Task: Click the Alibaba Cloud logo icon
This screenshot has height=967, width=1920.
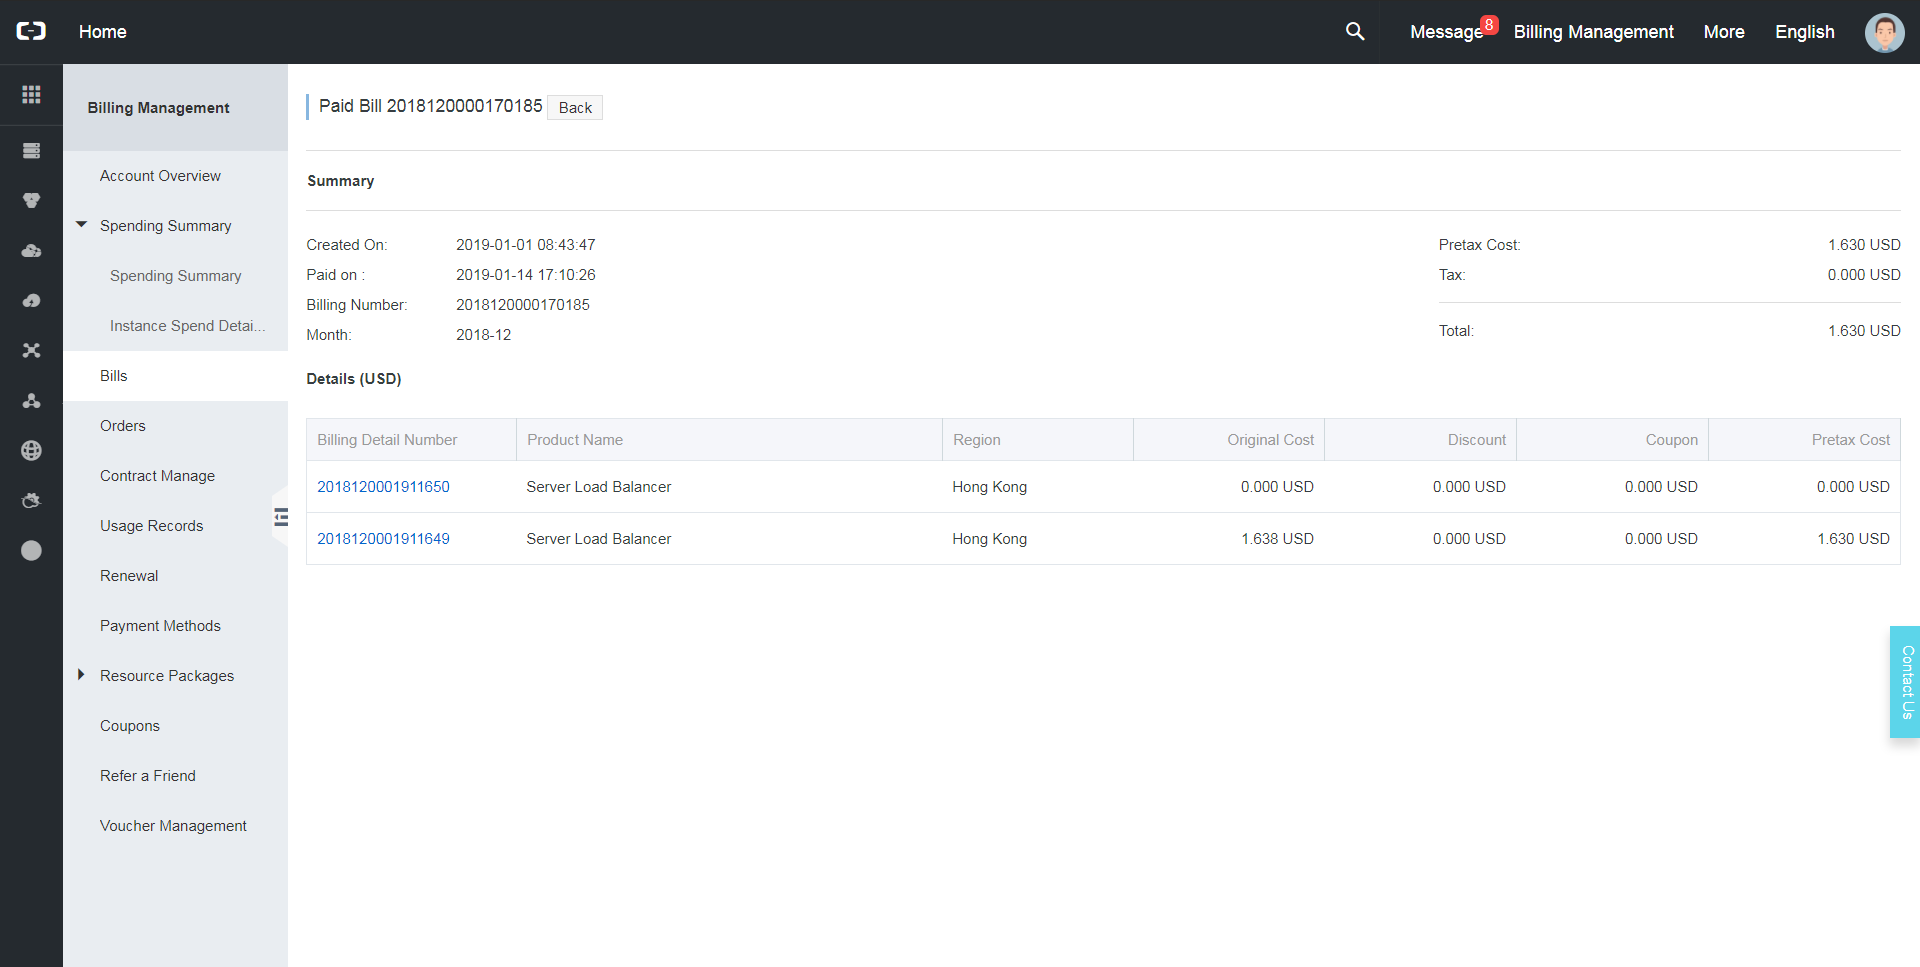Action: (31, 31)
